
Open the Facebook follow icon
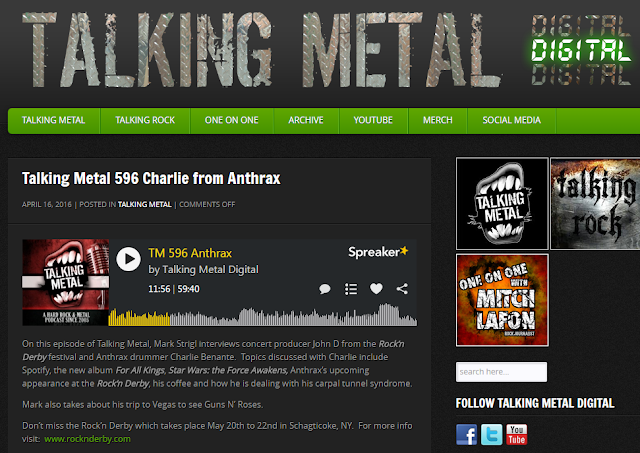coord(467,435)
